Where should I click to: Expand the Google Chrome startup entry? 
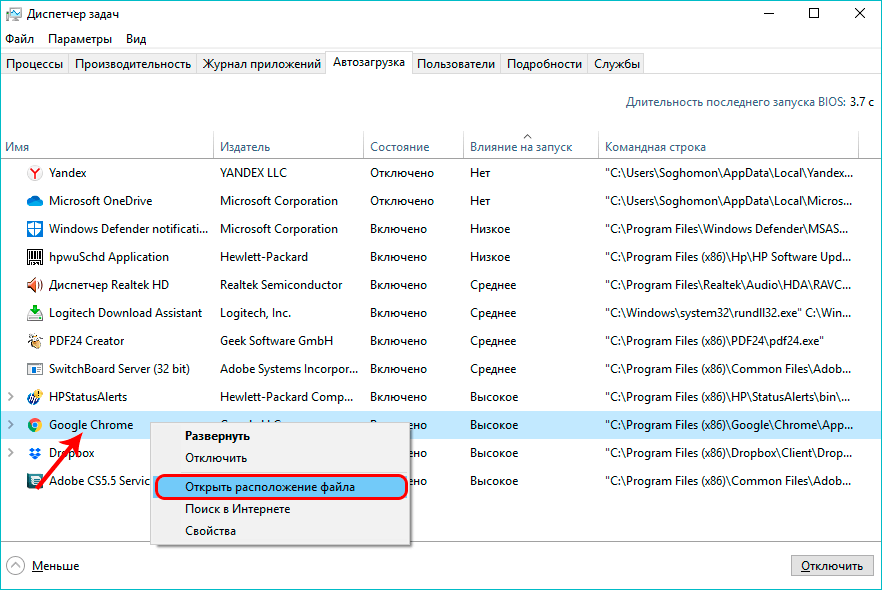tap(11, 425)
